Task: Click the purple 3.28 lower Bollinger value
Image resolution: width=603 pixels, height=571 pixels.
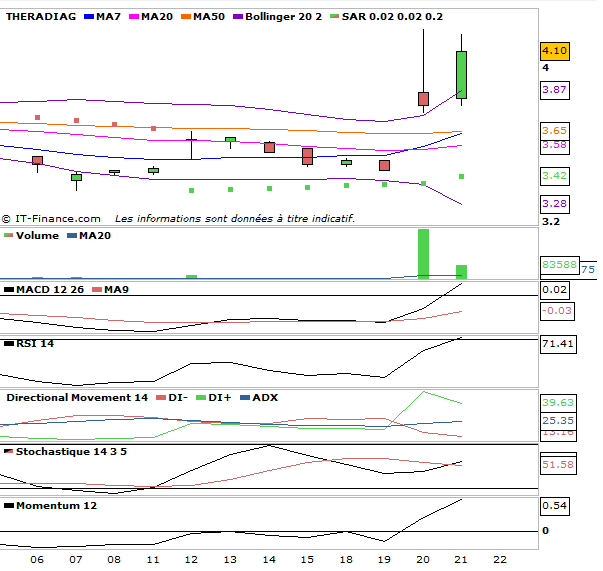Action: pos(555,204)
